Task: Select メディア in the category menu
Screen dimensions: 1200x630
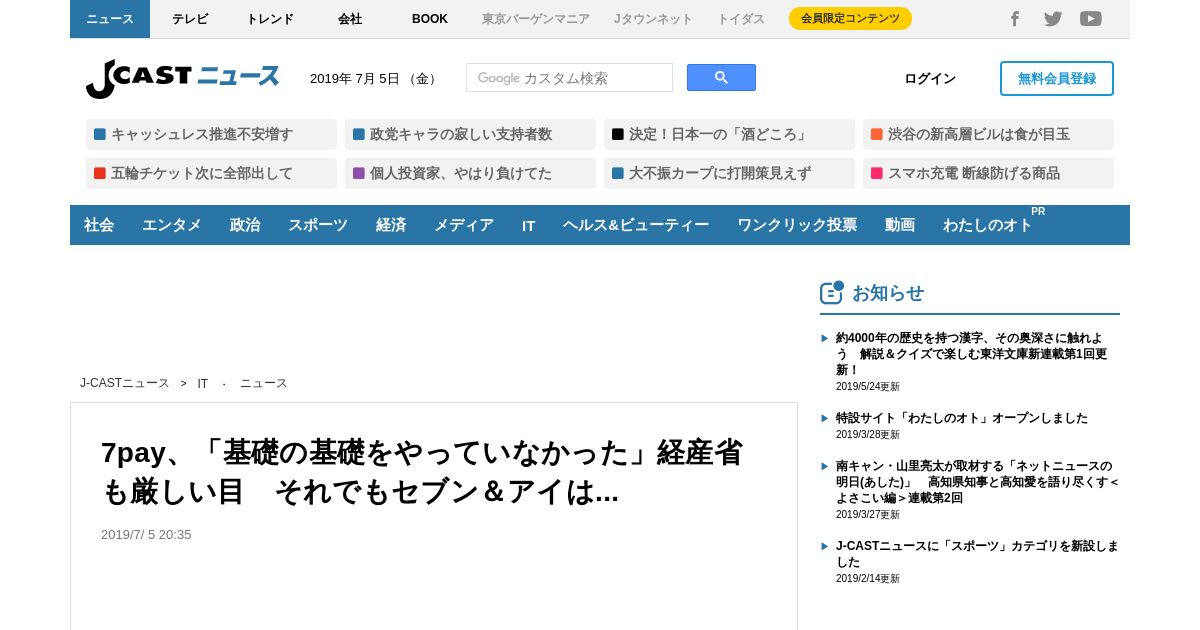Action: pos(464,225)
